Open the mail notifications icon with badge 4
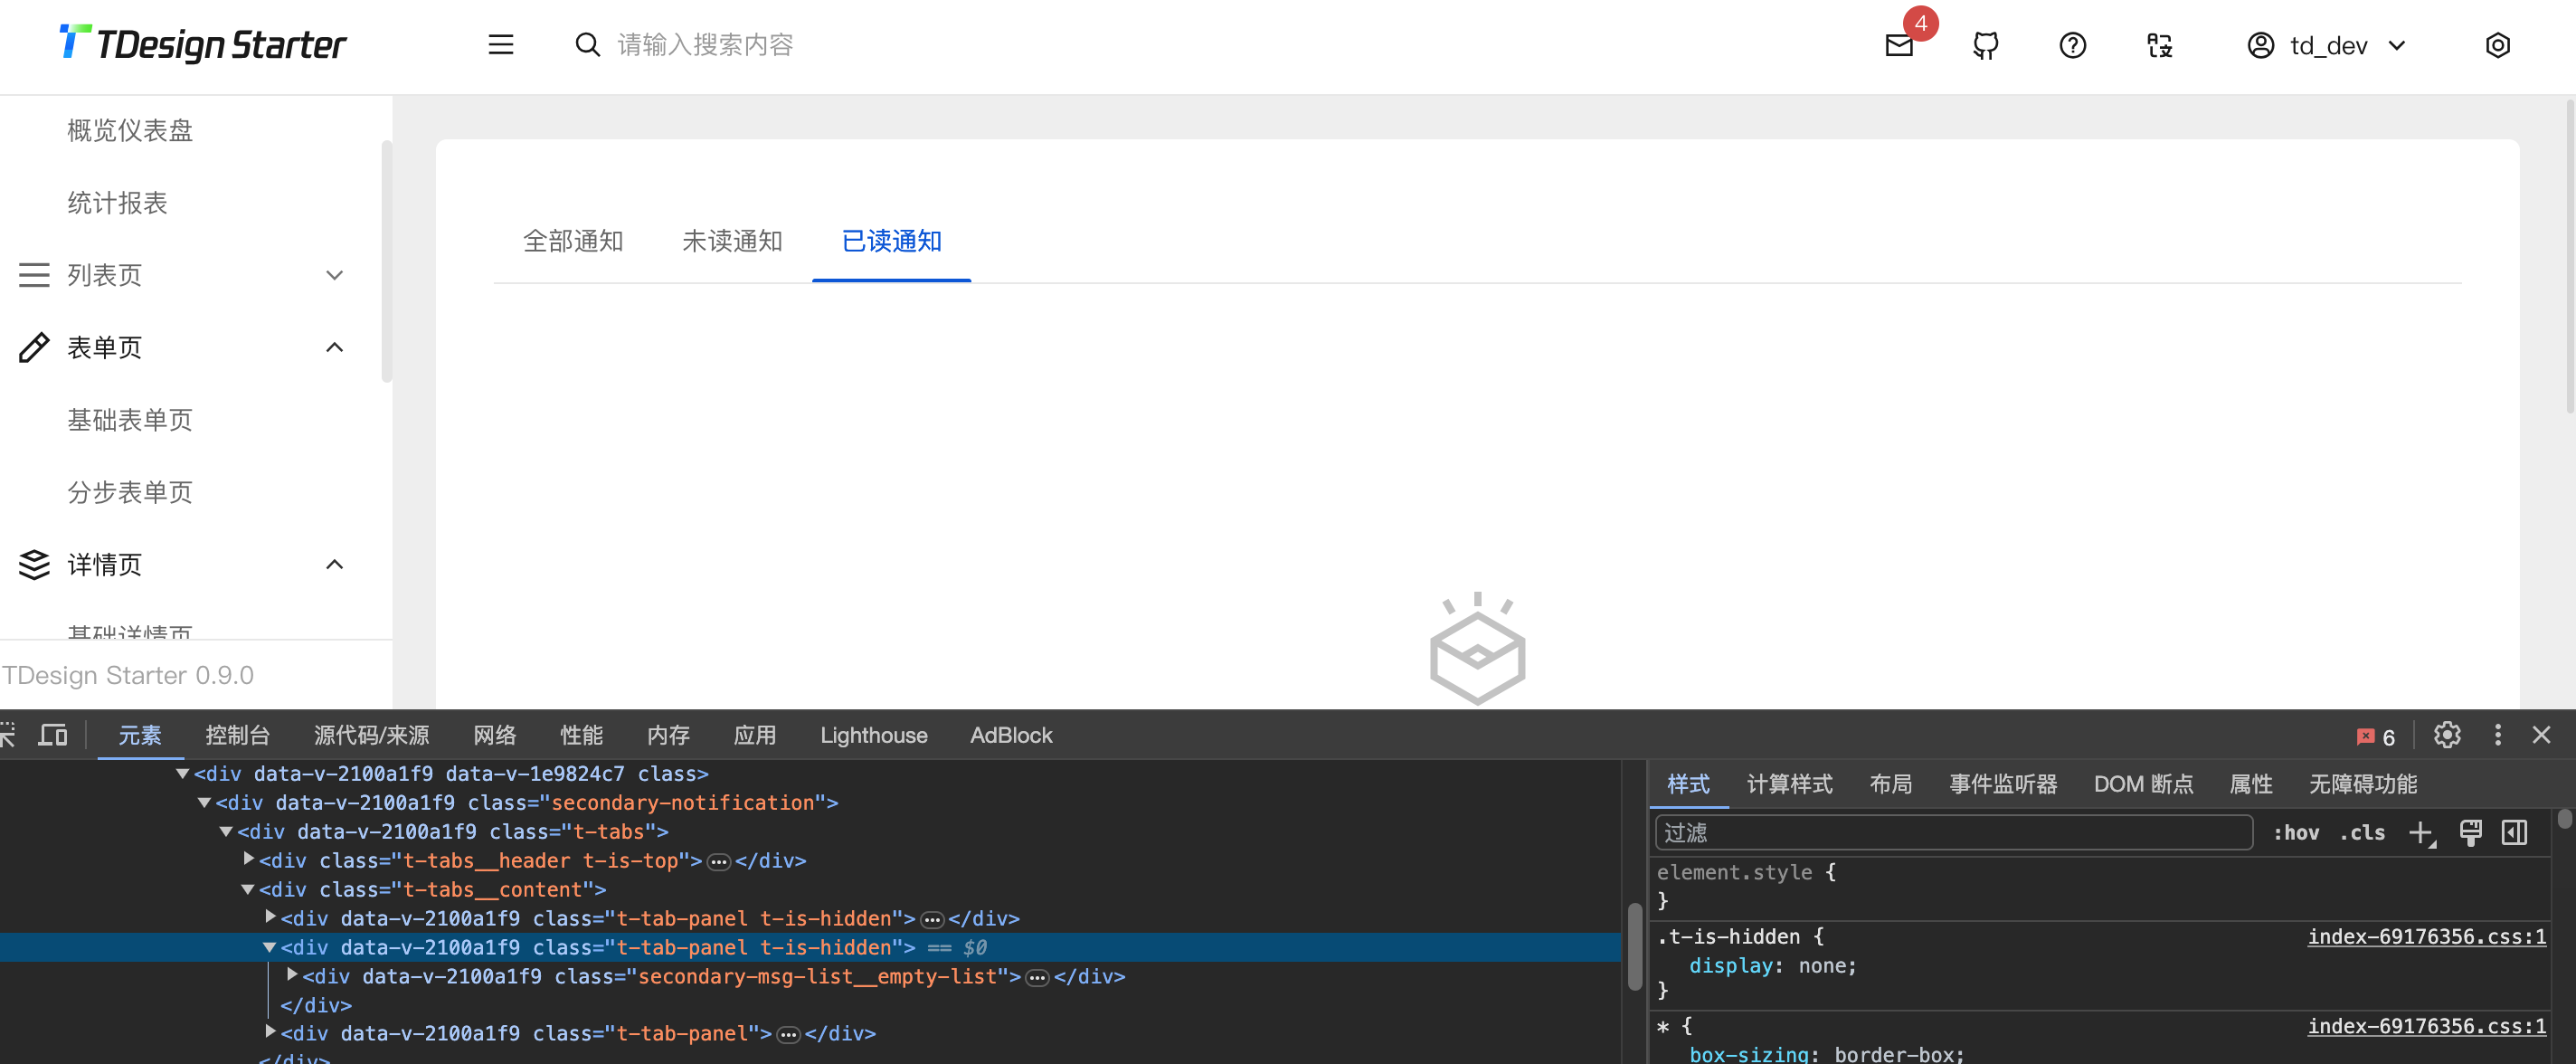Image resolution: width=2576 pixels, height=1064 pixels. point(1898,46)
